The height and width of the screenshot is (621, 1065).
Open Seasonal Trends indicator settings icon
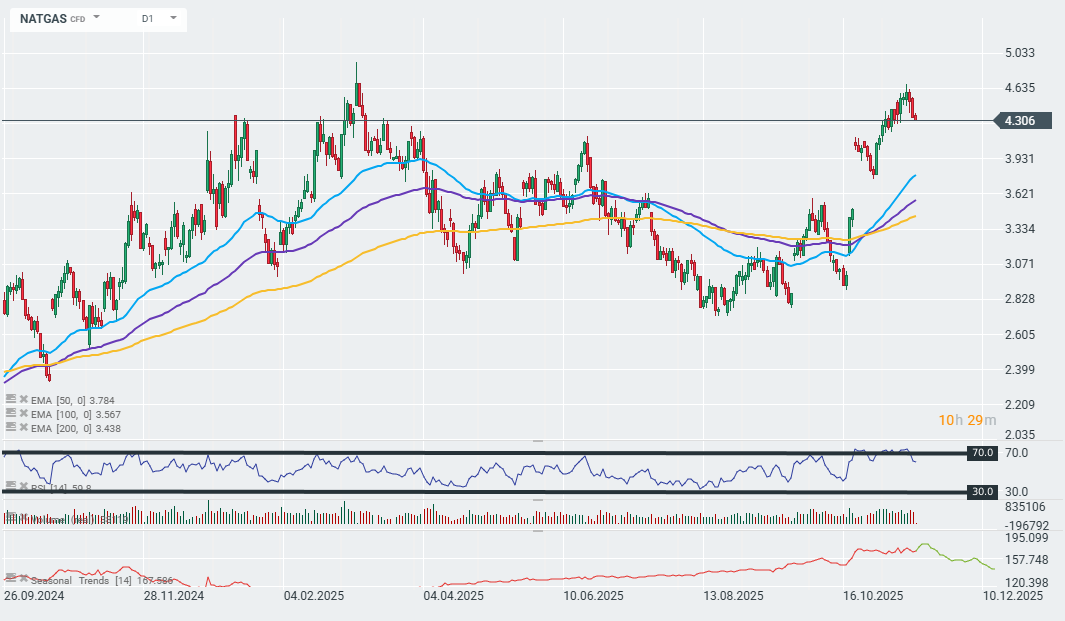click(10, 578)
